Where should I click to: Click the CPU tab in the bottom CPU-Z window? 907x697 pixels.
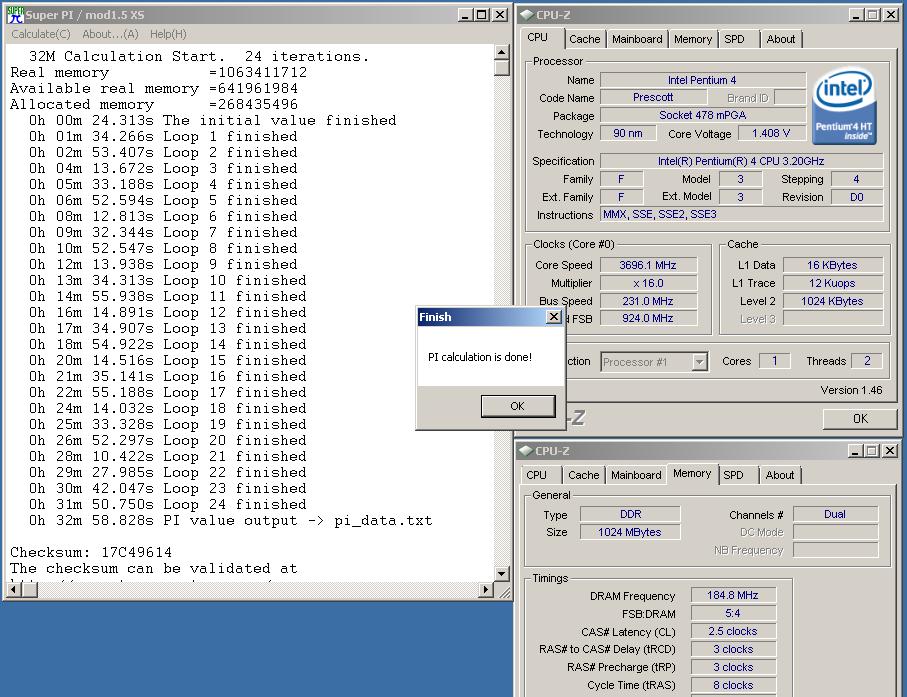(x=536, y=475)
